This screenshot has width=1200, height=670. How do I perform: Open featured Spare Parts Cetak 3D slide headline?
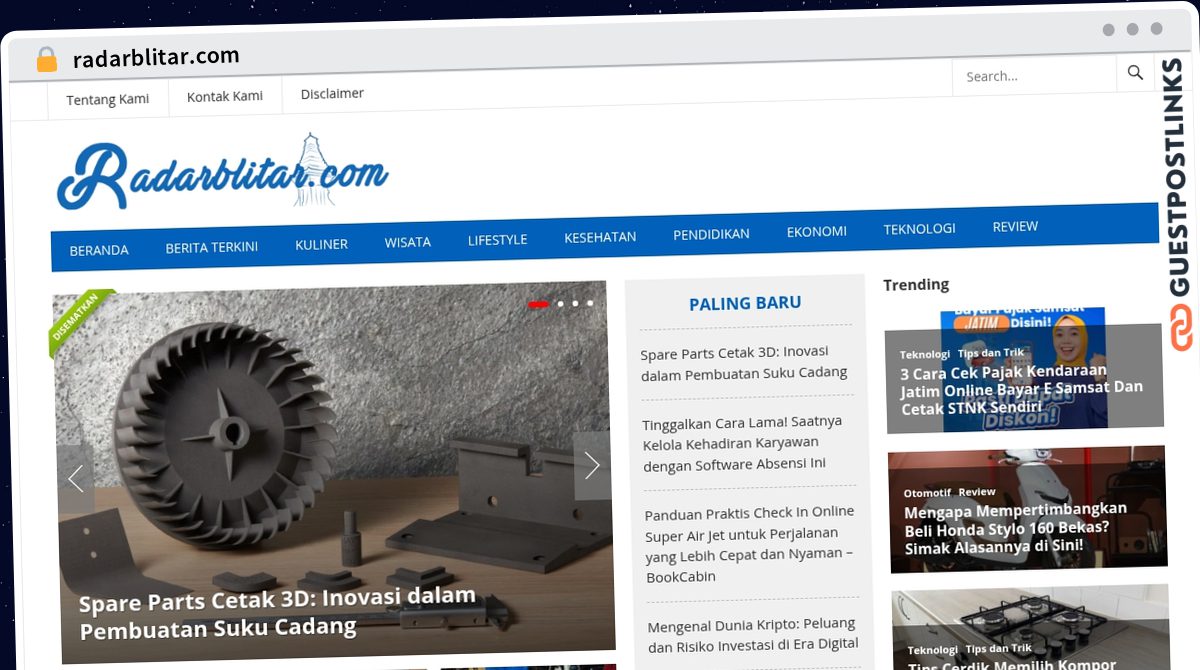[277, 613]
